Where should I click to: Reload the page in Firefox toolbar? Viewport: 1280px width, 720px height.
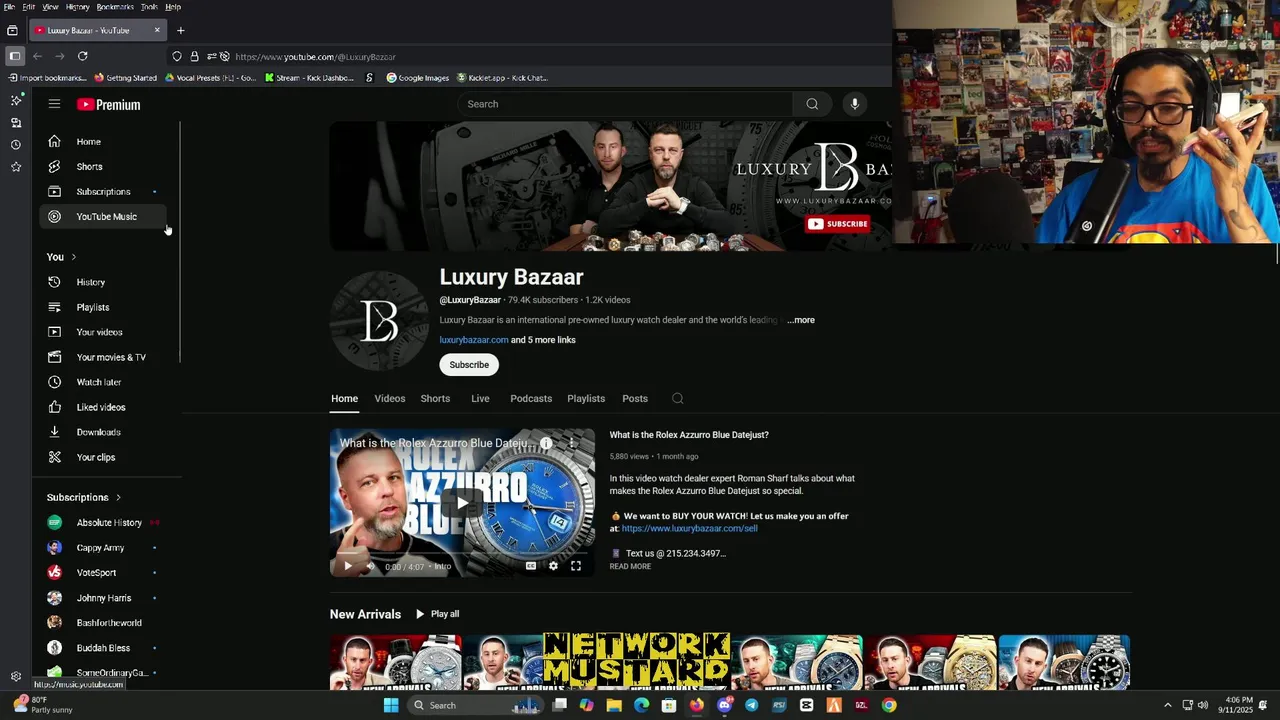(x=82, y=56)
